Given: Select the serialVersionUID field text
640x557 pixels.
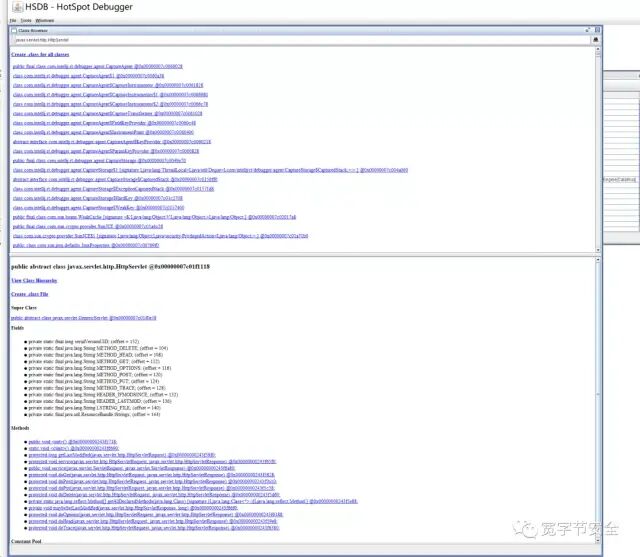Looking at the screenshot, I should point(84,342).
